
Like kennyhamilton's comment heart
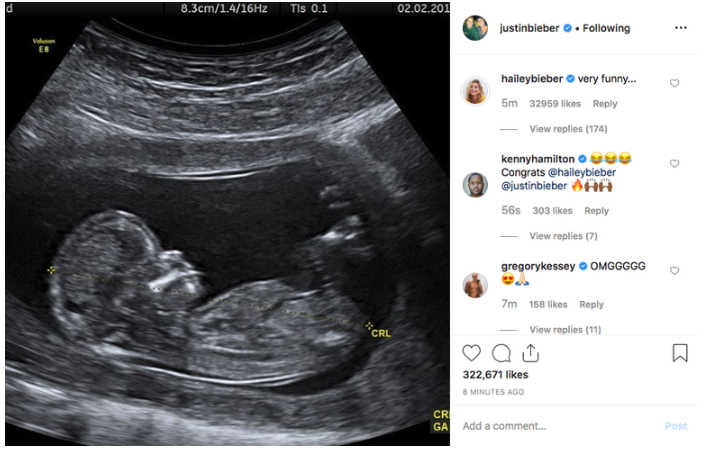674,163
